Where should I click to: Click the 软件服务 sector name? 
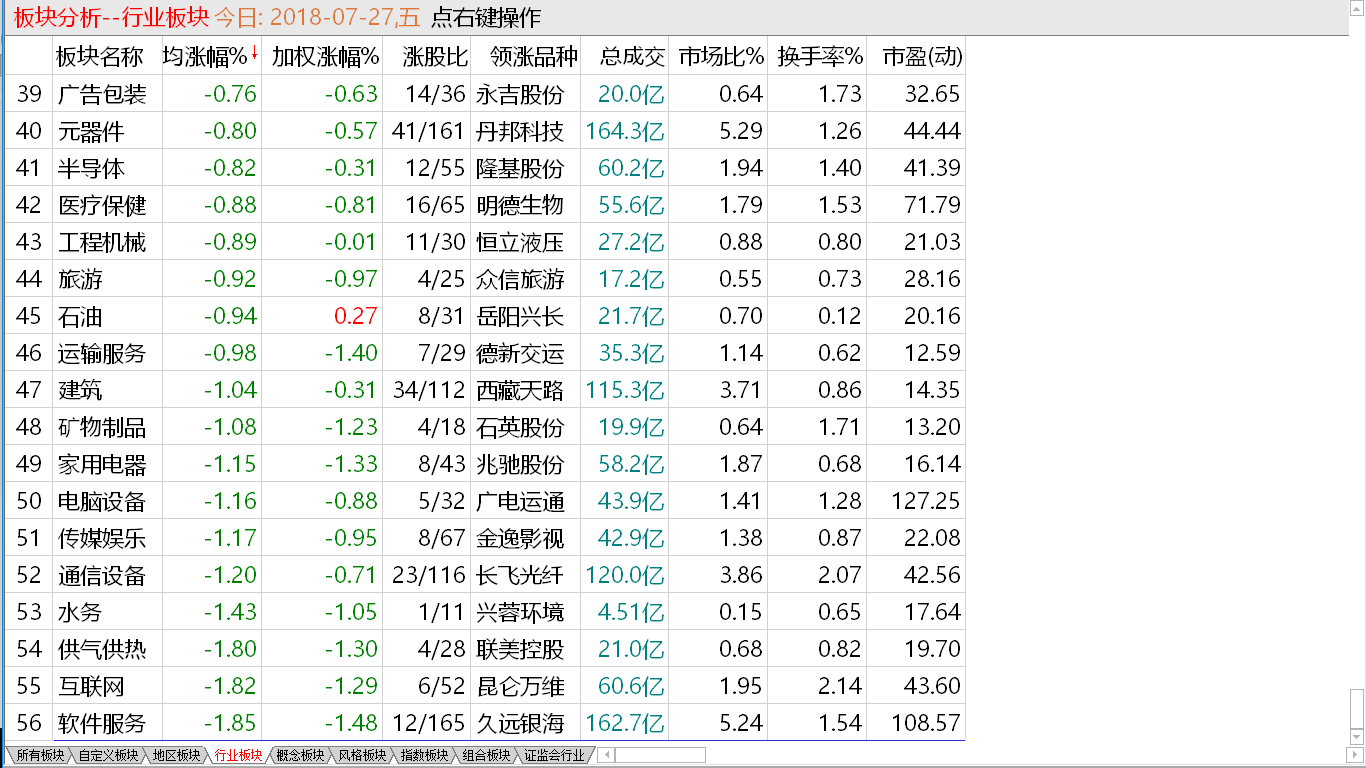click(x=102, y=723)
